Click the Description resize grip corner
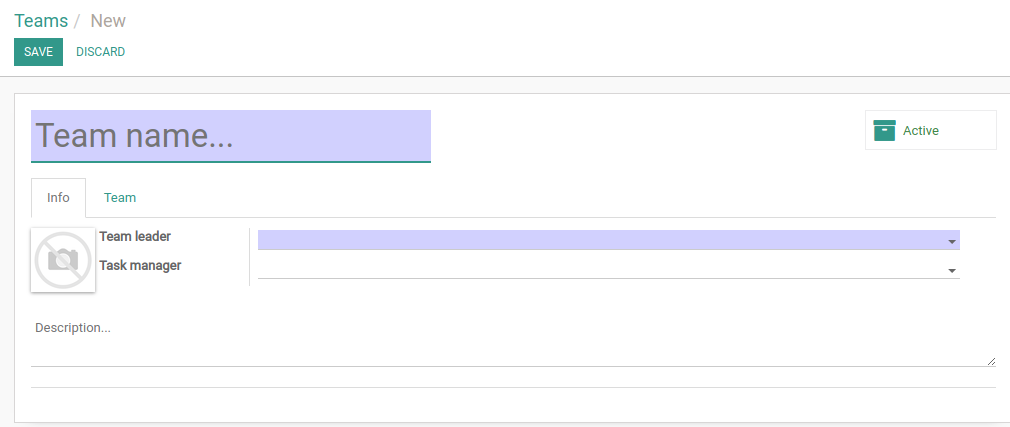Viewport: 1010px width, 427px height. 991,361
